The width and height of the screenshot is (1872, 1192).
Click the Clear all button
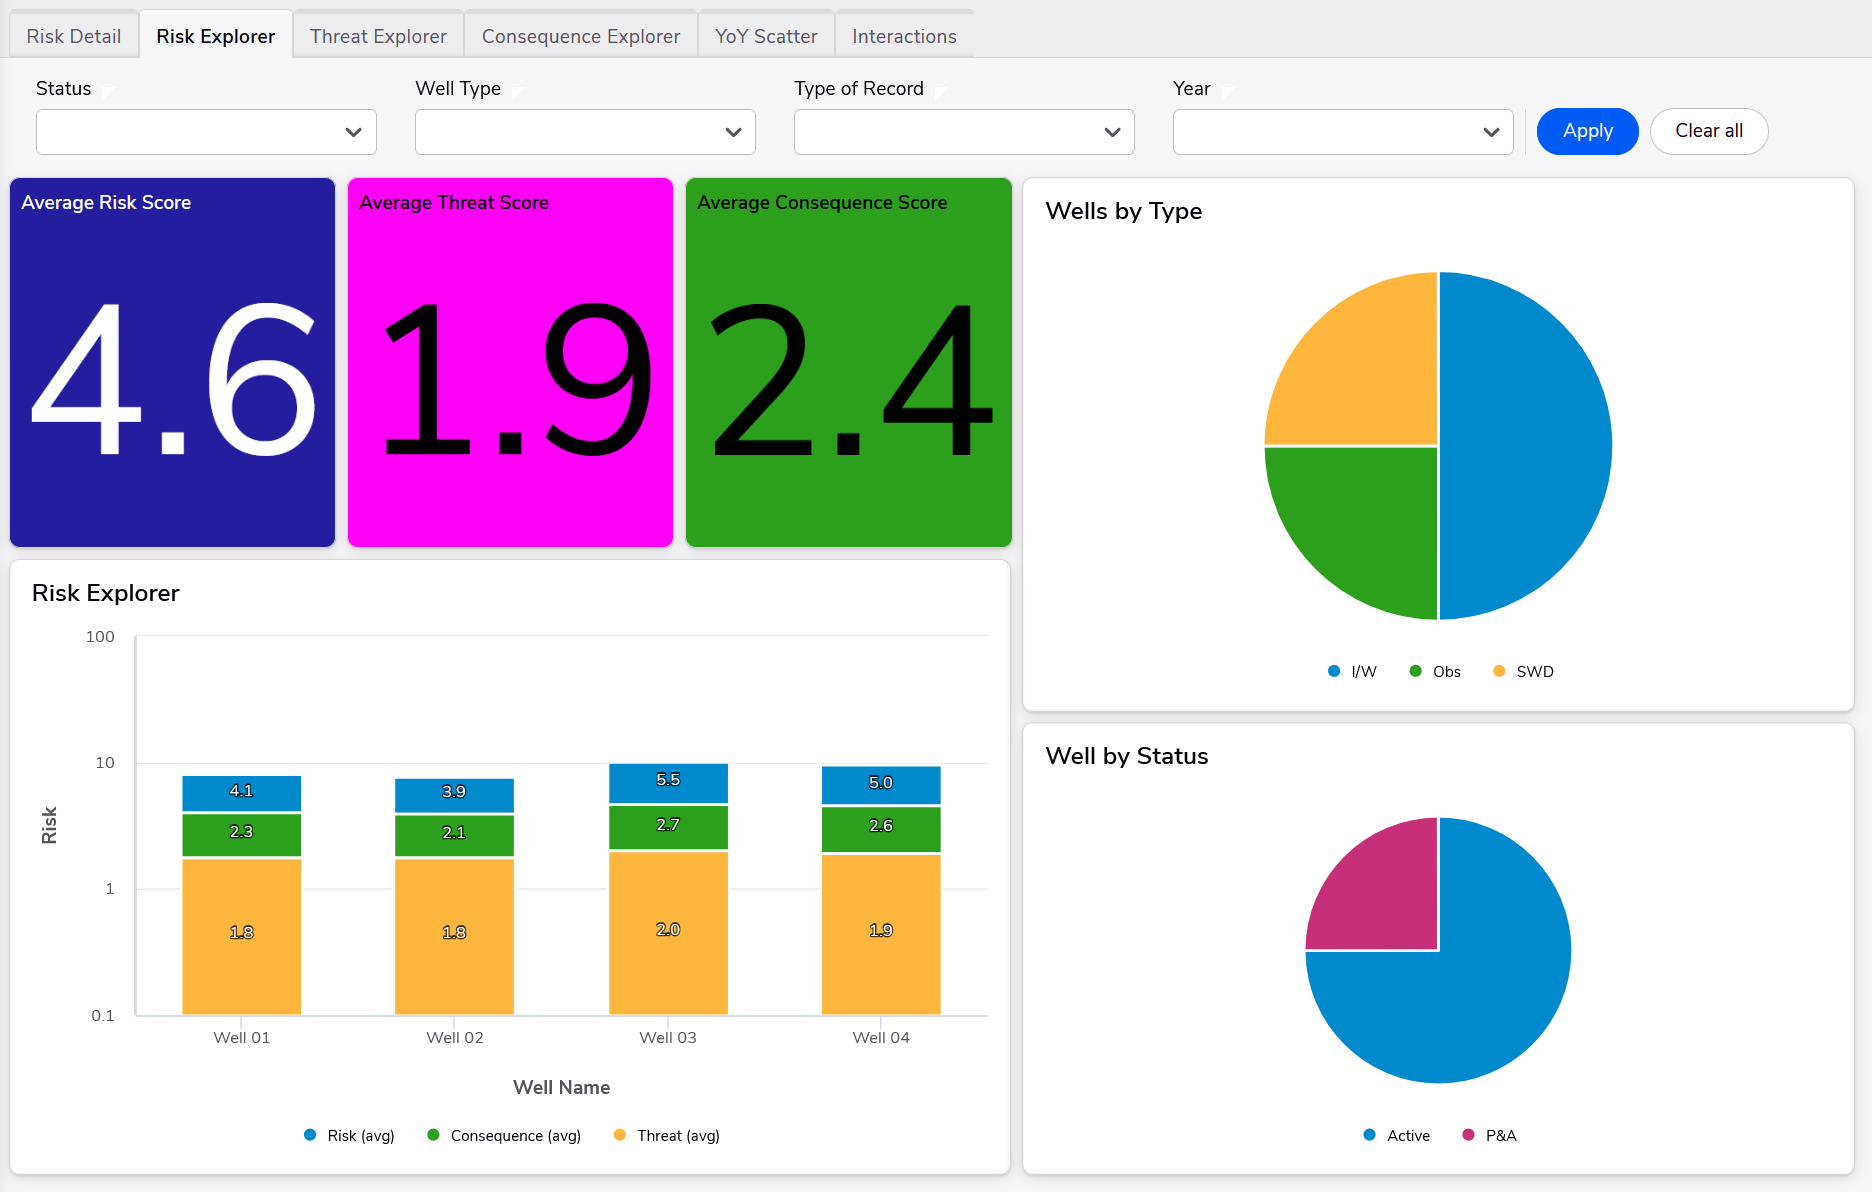tap(1708, 131)
